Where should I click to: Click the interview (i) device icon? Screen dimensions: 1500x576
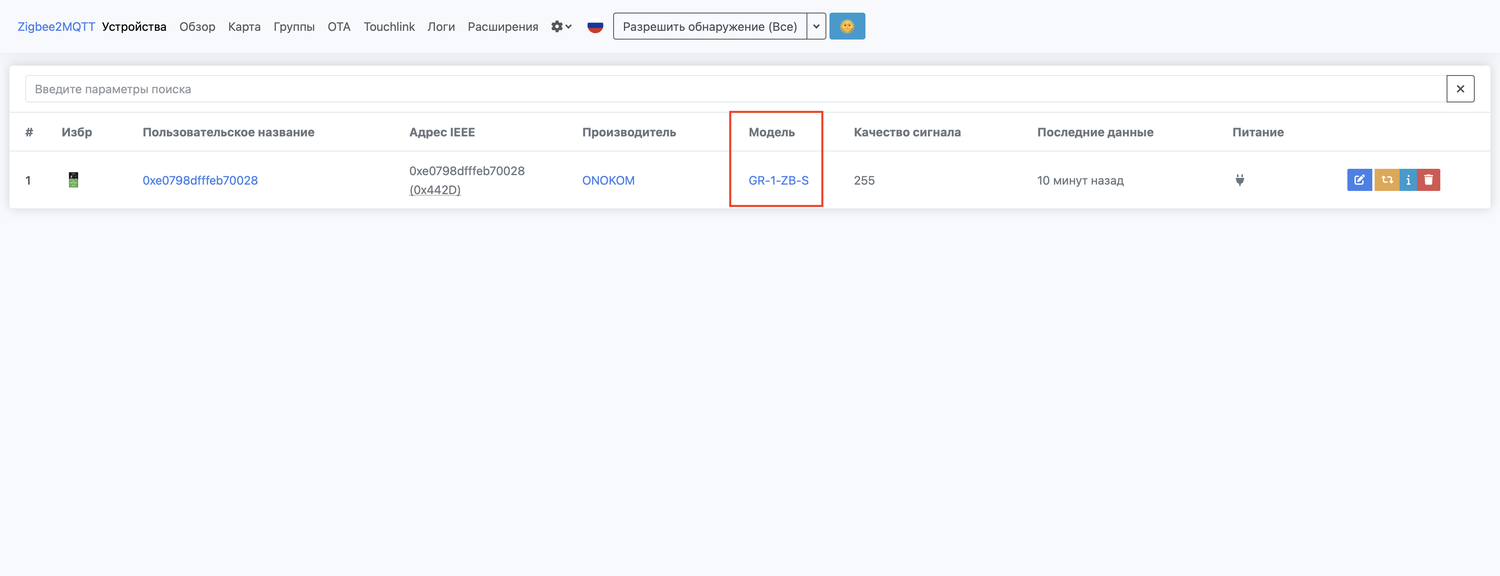[x=1408, y=180]
